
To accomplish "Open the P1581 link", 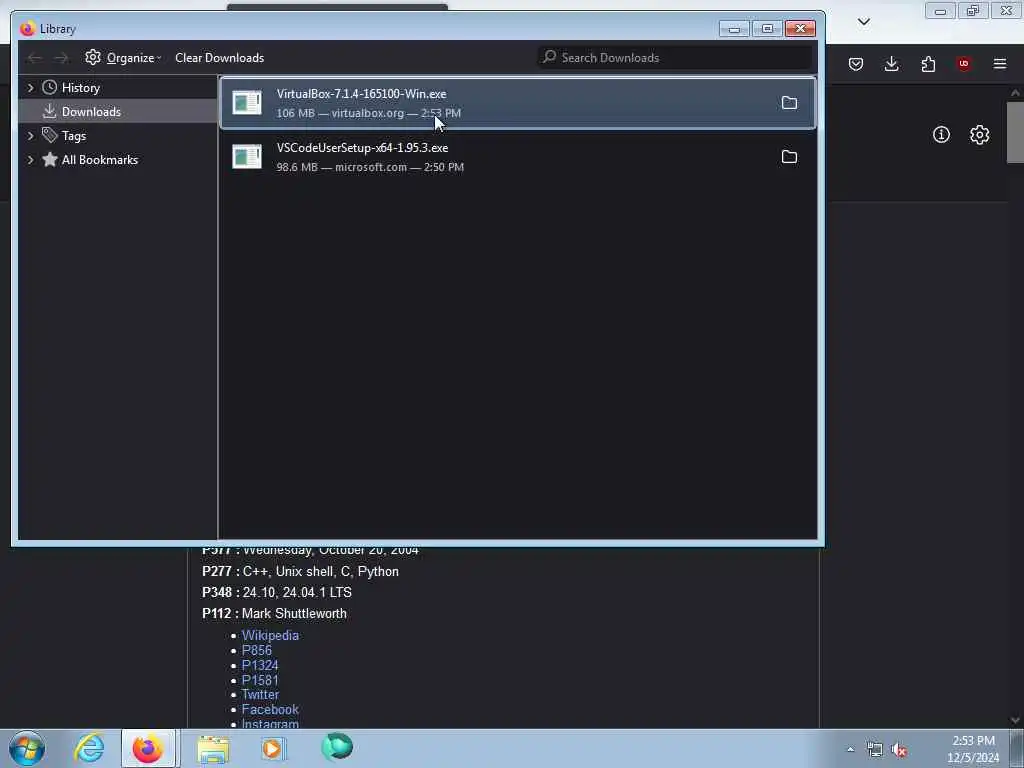I will (260, 680).
